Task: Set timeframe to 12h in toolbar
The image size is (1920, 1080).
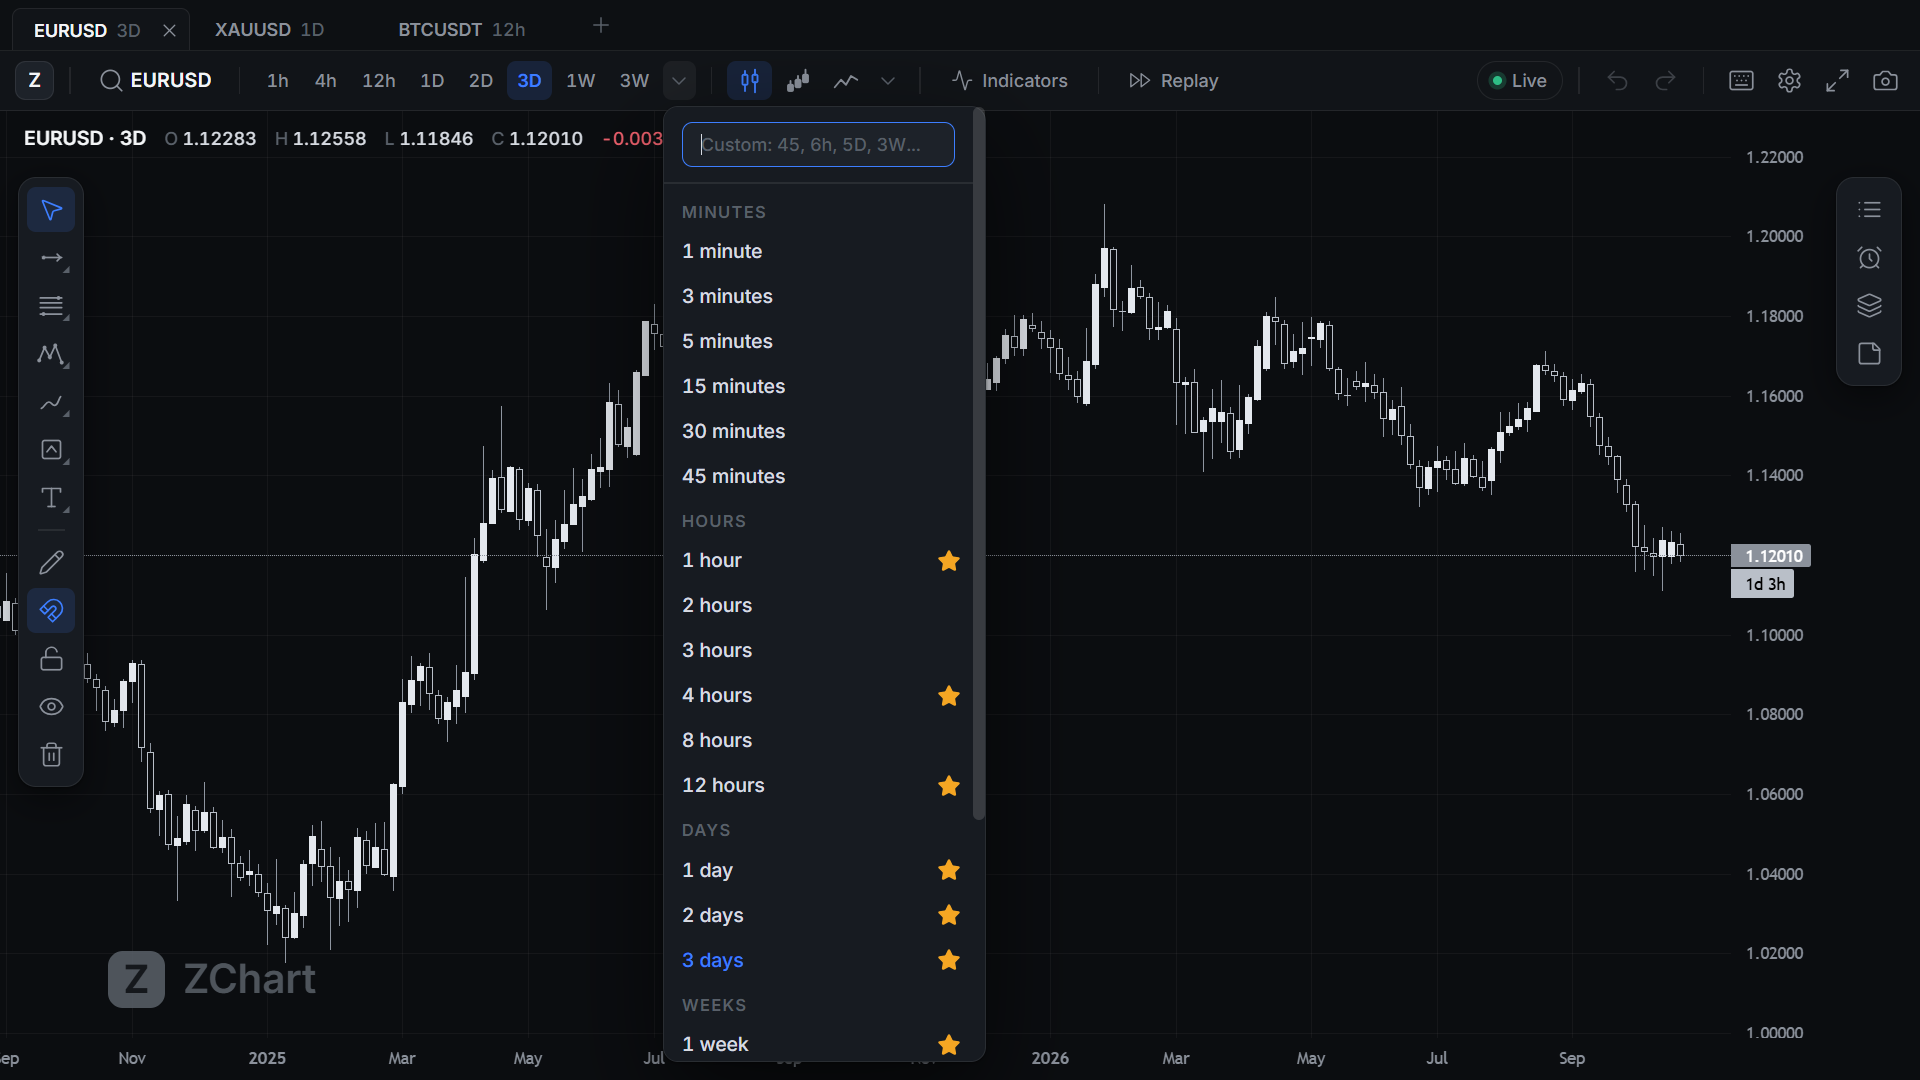Action: (379, 80)
